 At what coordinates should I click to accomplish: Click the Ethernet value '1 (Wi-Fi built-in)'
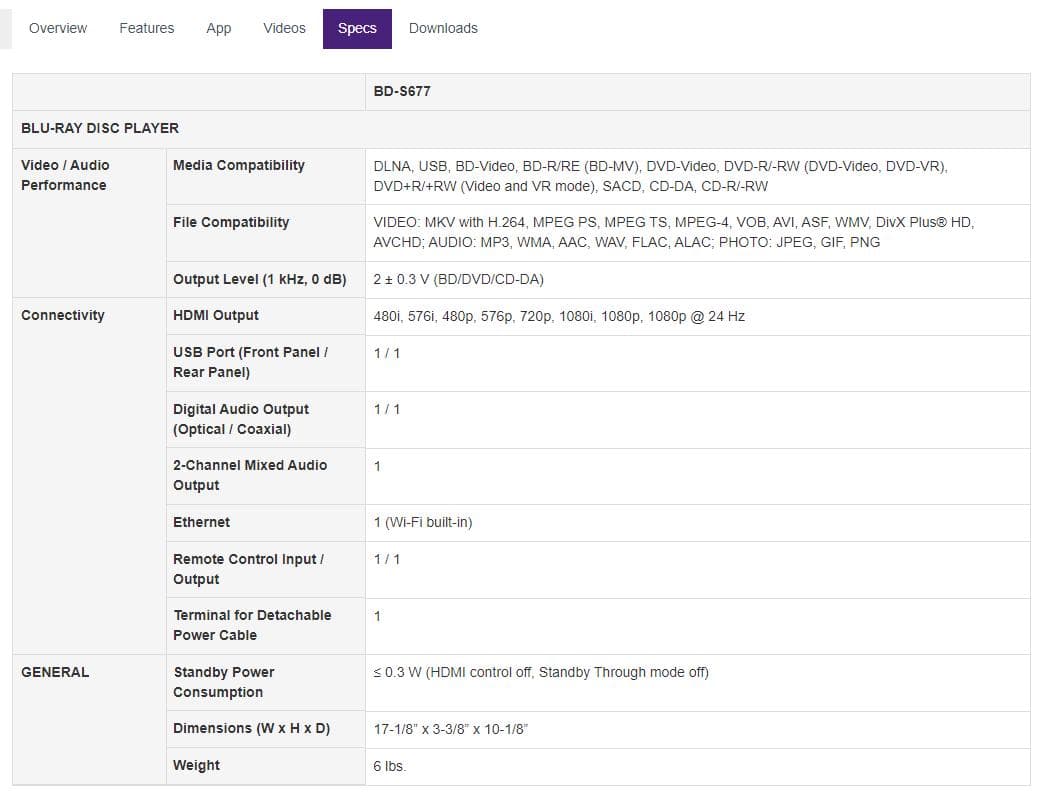[x=423, y=523]
